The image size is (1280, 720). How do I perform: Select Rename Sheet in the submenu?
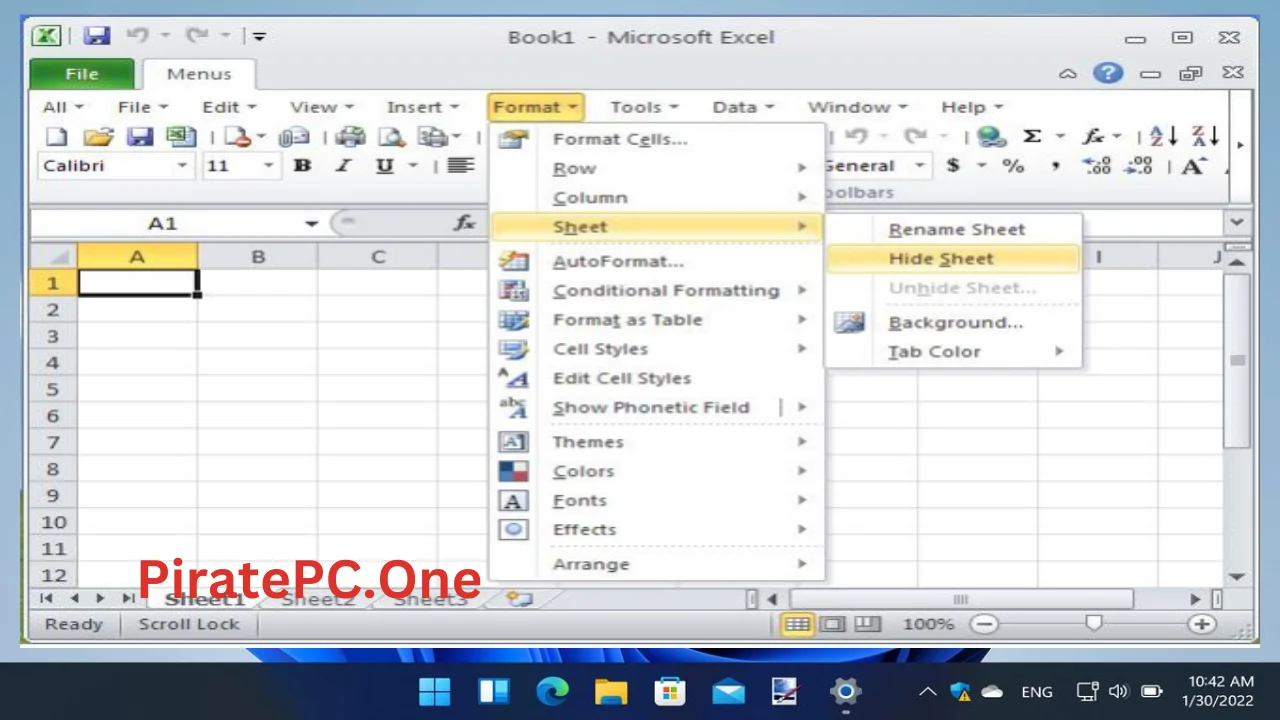click(954, 230)
